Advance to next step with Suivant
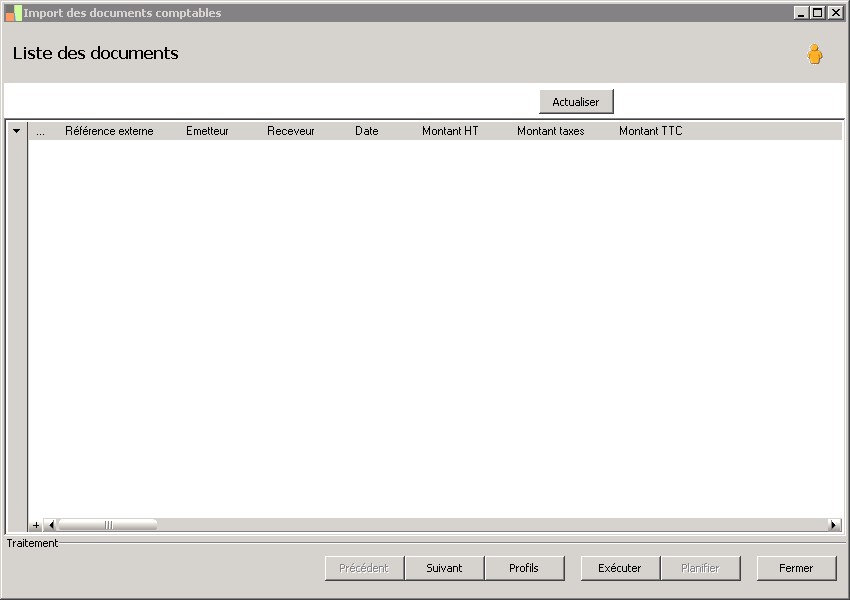The image size is (850, 600). tap(444, 568)
